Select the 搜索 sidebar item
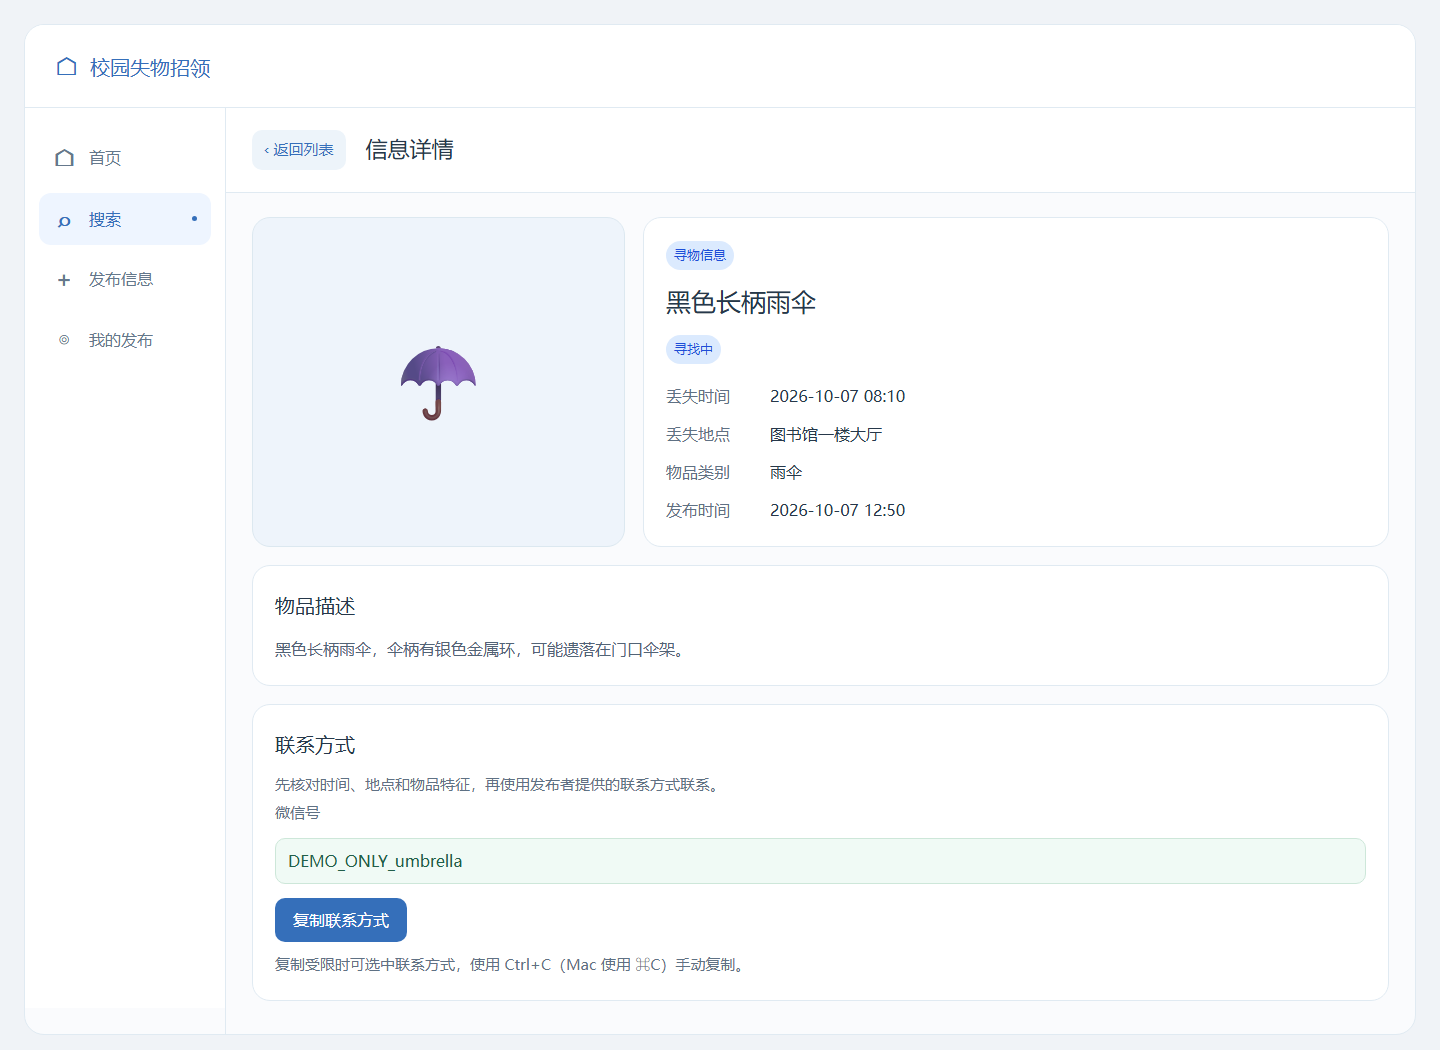Viewport: 1440px width, 1050px height. coord(125,219)
